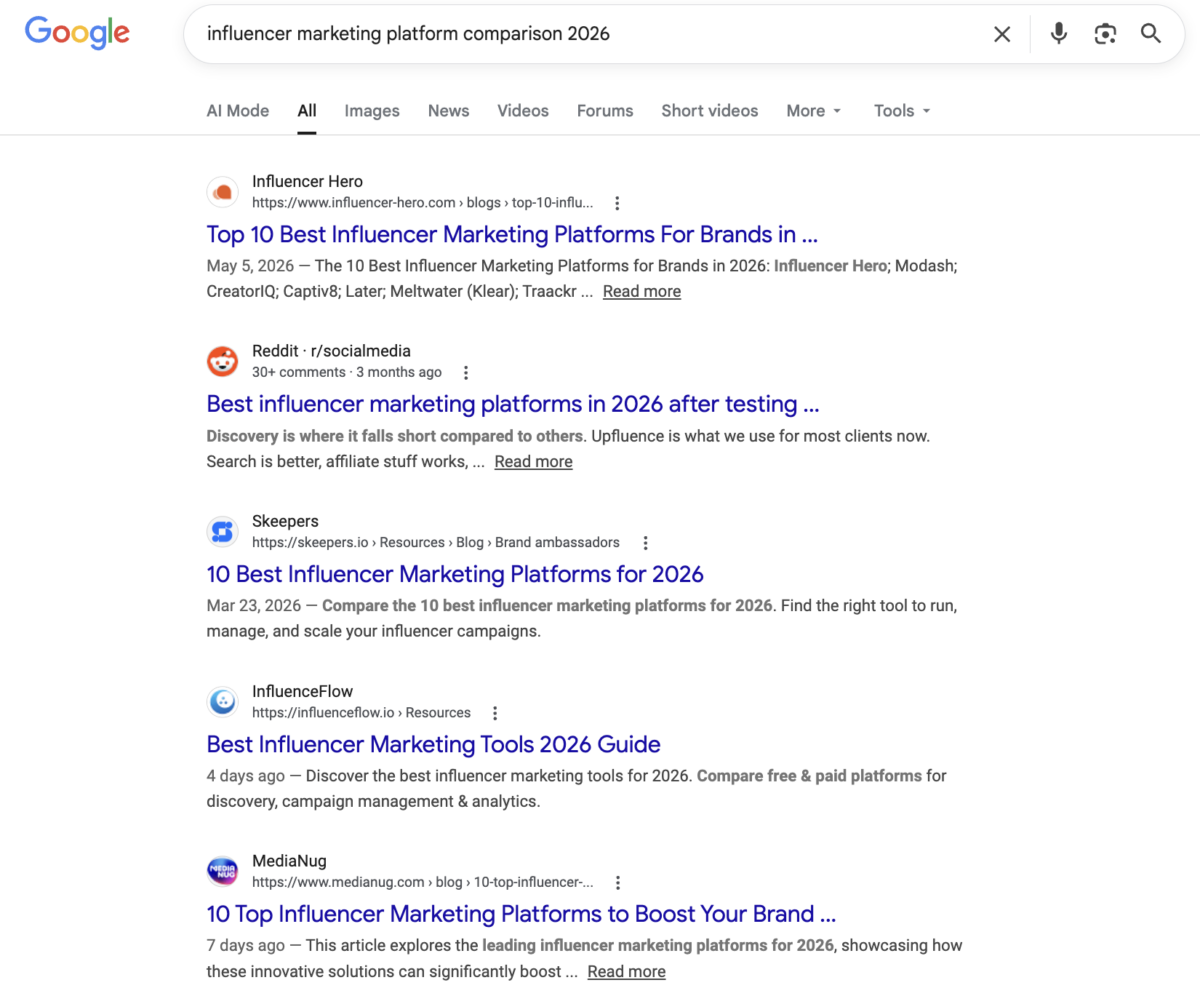Image resolution: width=1200 pixels, height=988 pixels.
Task: Open three-dot menu for Reddit result
Action: tap(465, 373)
